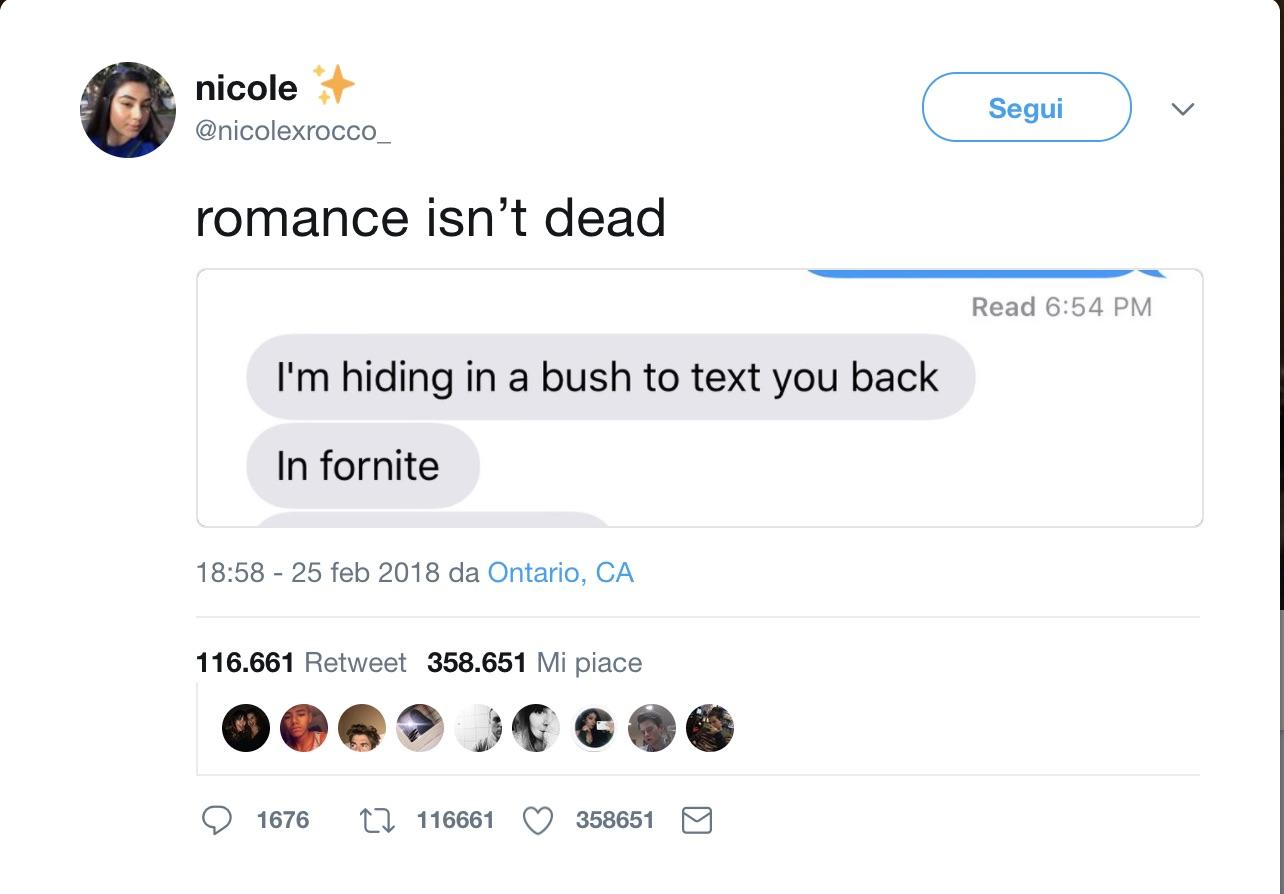1284x894 pixels.
Task: Open the @nicolexrocco_ handle link
Action: [x=293, y=131]
